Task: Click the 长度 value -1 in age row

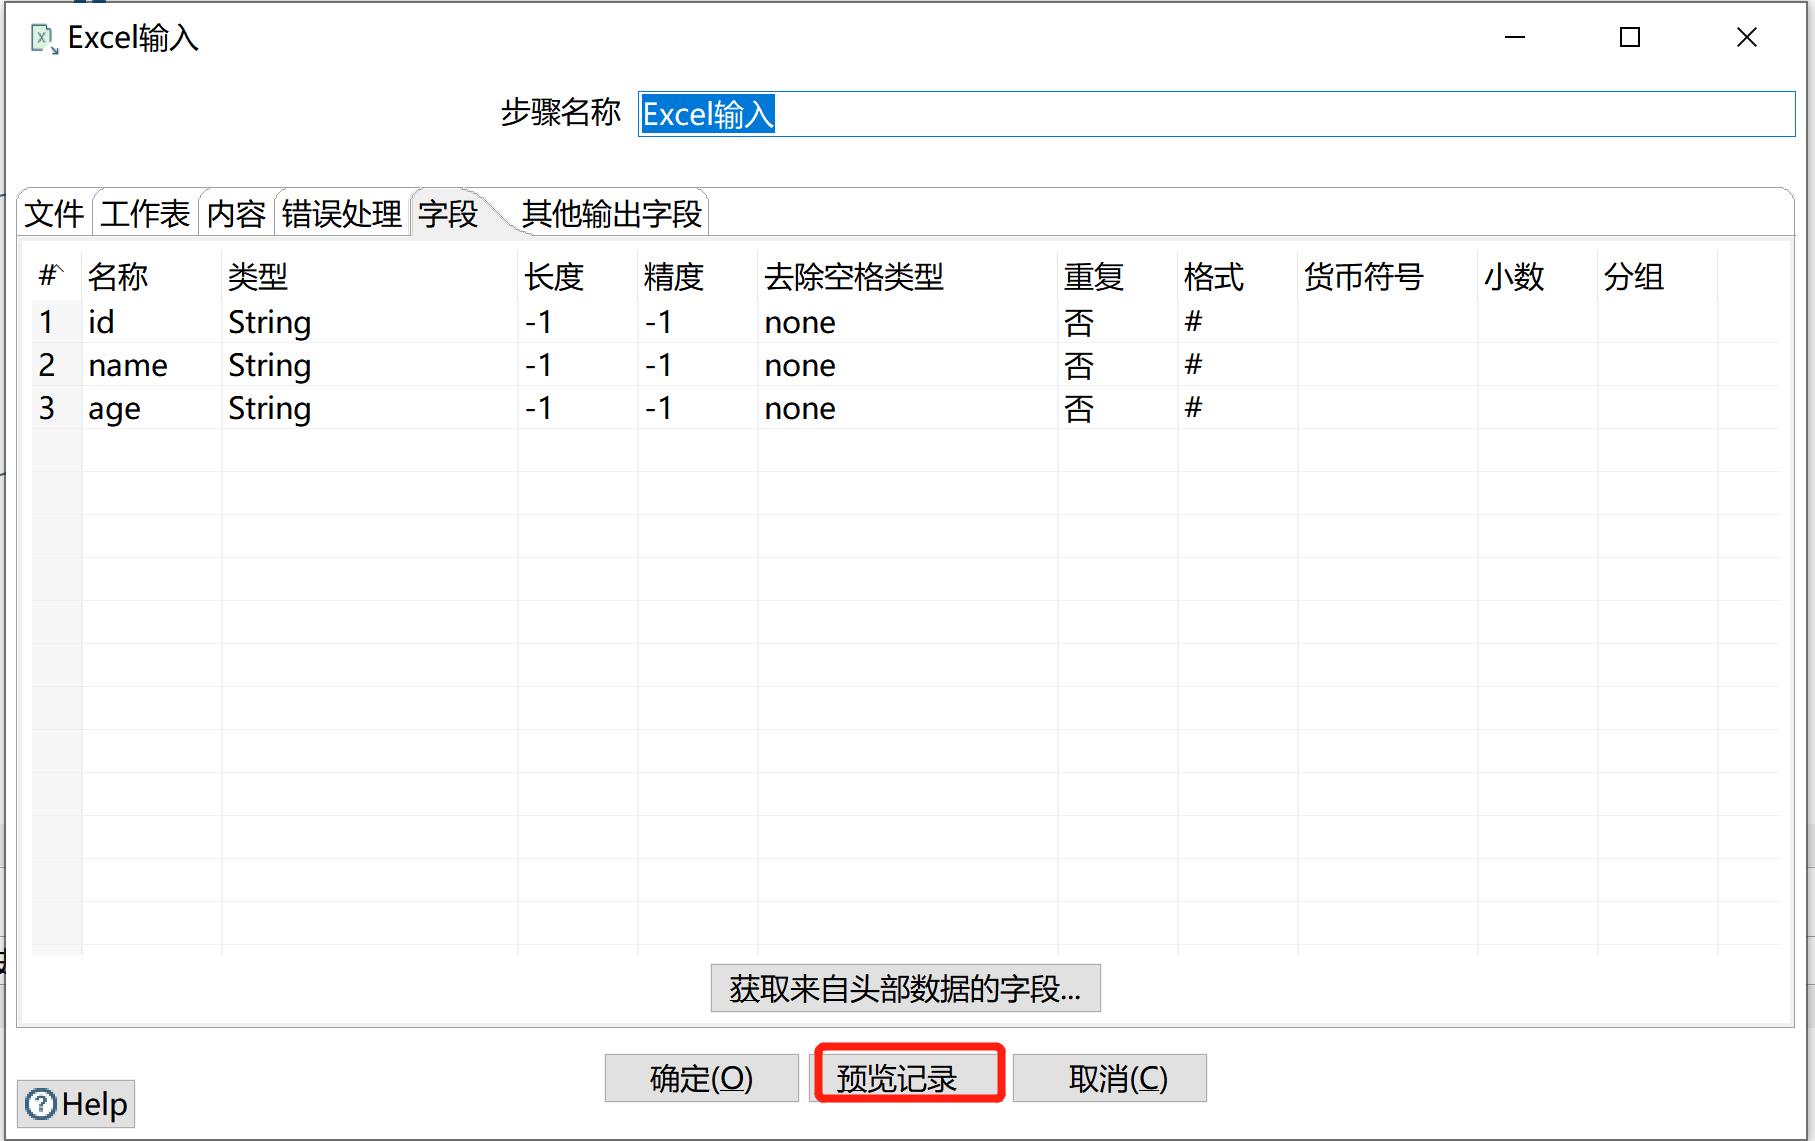Action: point(577,408)
